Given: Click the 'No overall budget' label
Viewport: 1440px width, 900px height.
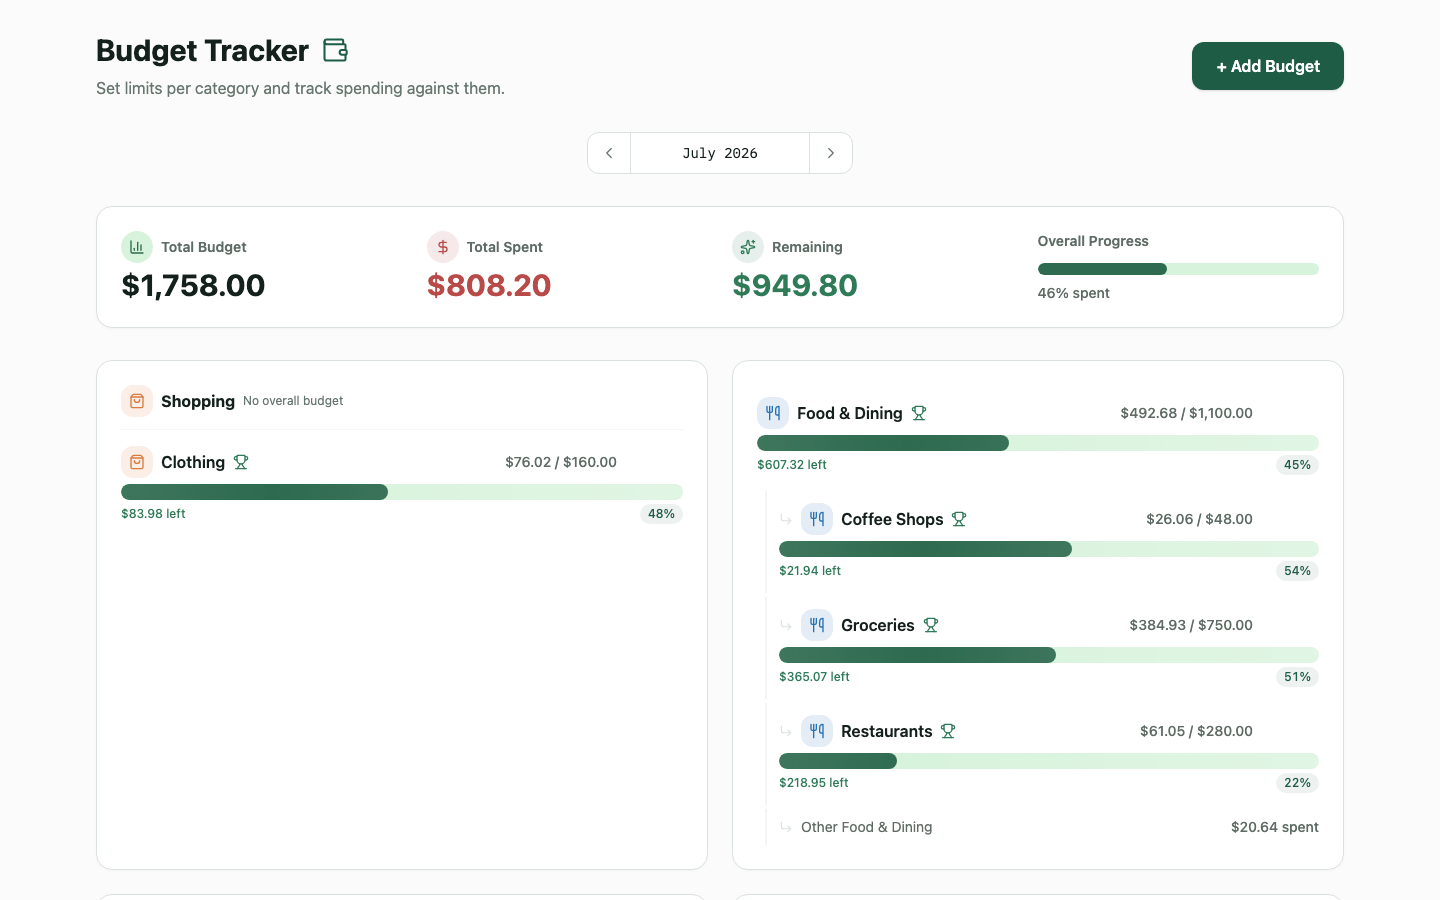Looking at the screenshot, I should point(293,401).
